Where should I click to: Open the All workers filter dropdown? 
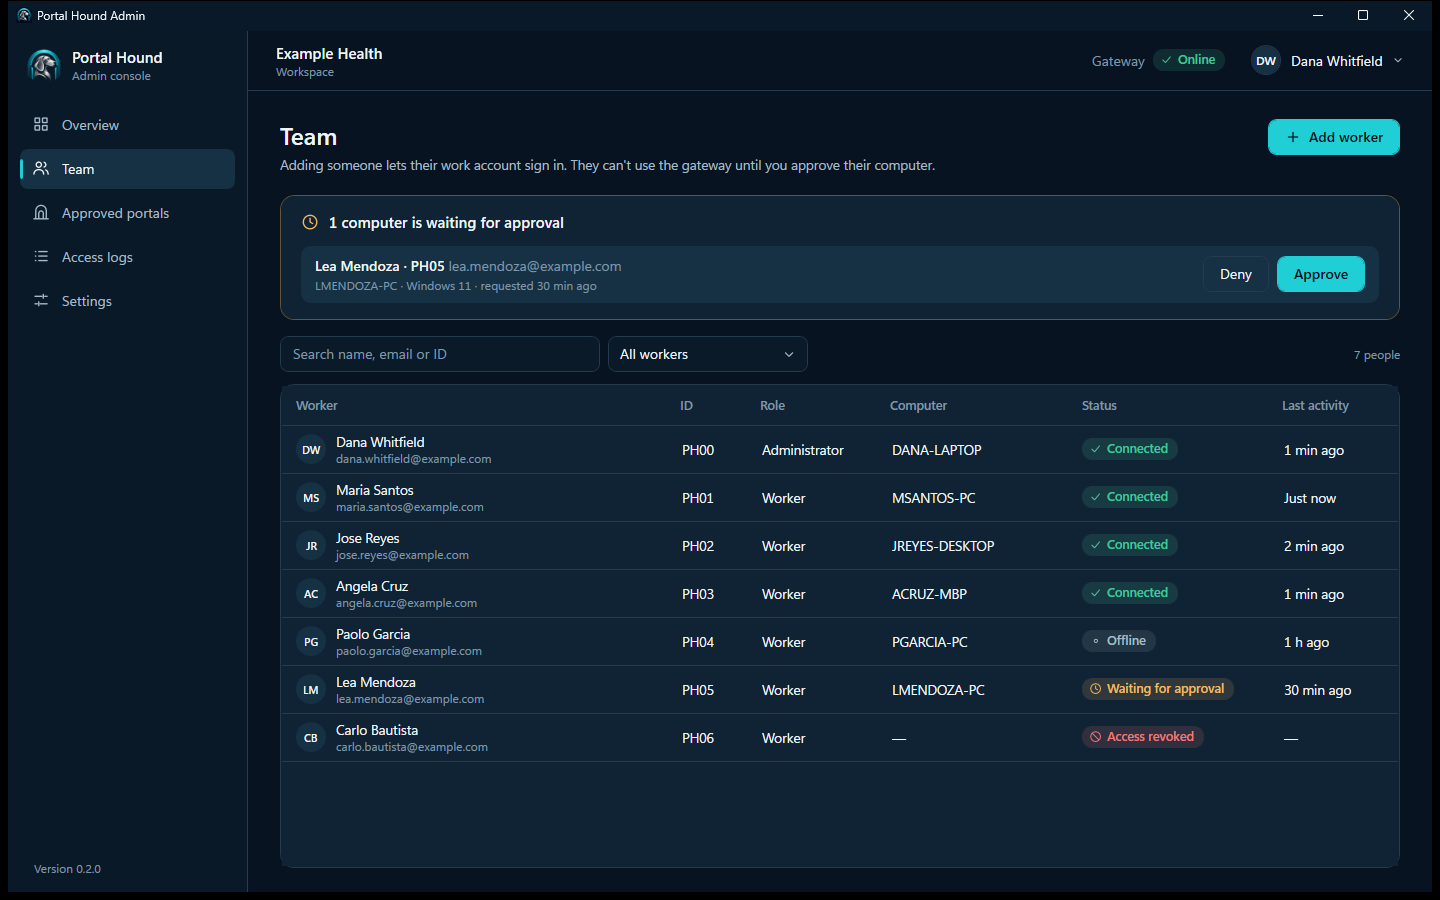pyautogui.click(x=708, y=354)
